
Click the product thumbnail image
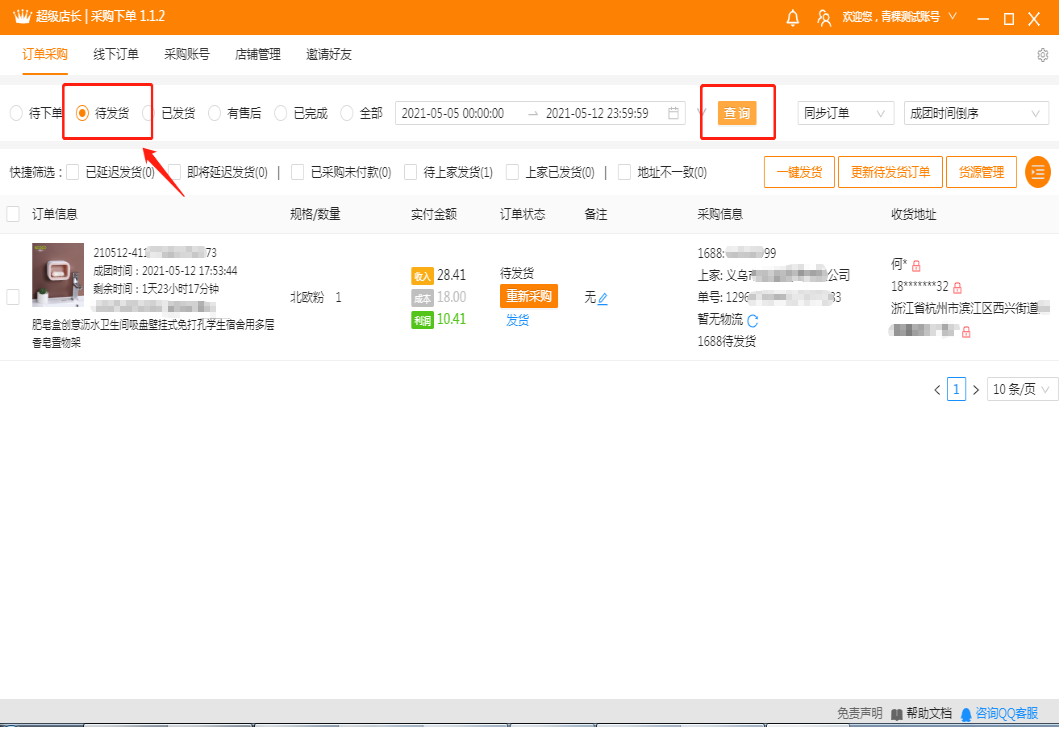click(x=58, y=275)
